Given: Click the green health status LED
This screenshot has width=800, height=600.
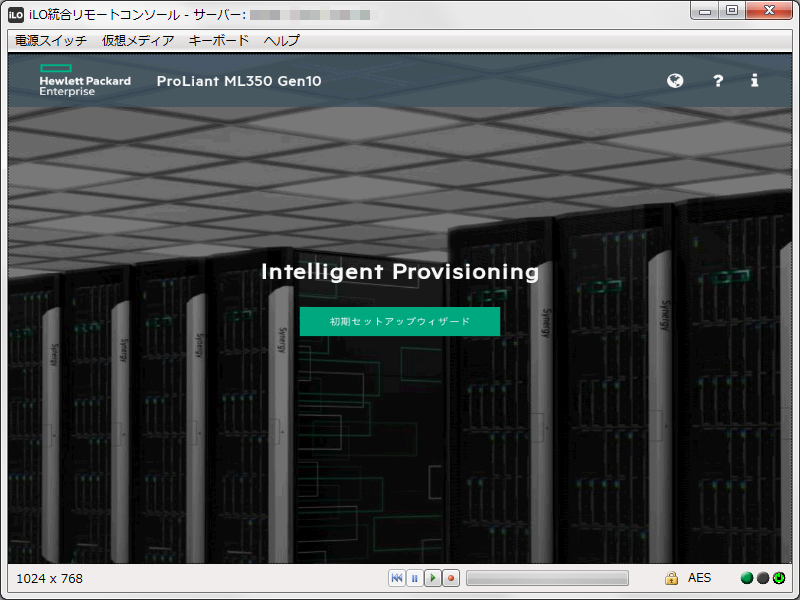Looking at the screenshot, I should tap(747, 578).
